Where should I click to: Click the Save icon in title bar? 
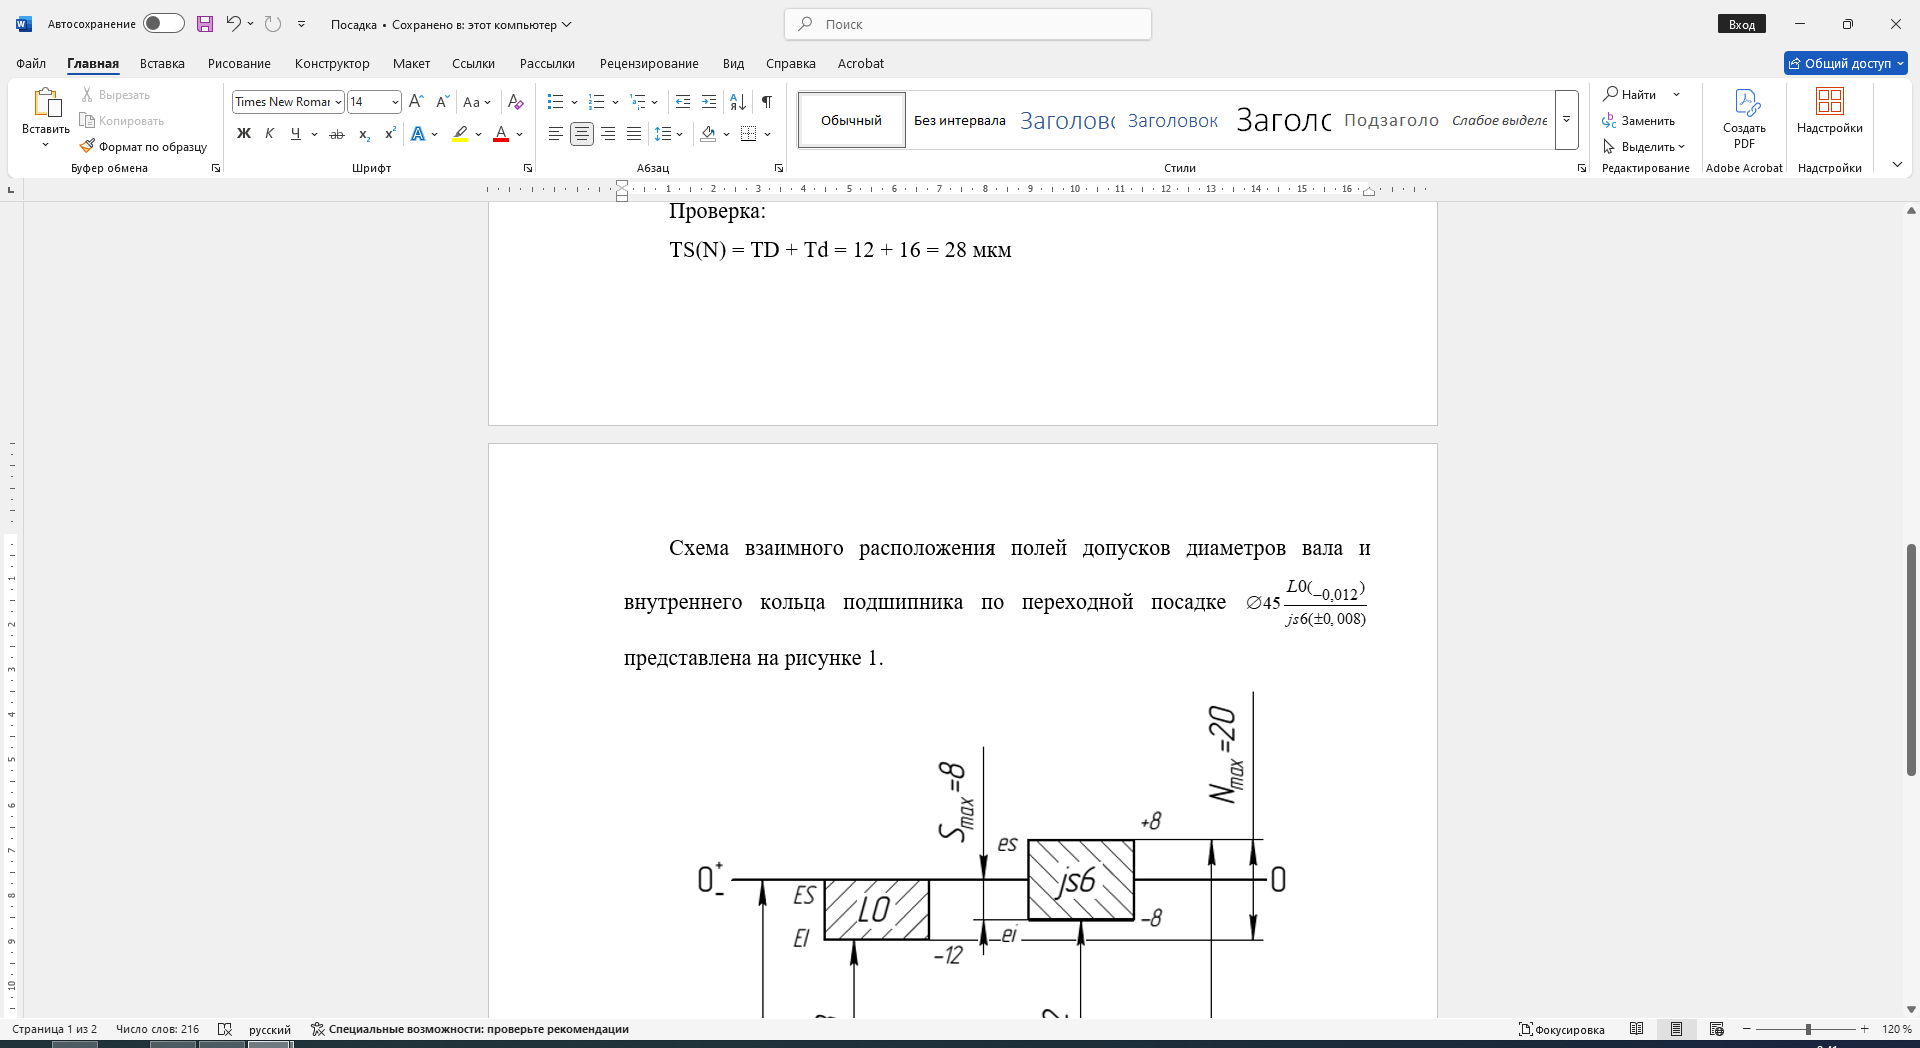(205, 24)
